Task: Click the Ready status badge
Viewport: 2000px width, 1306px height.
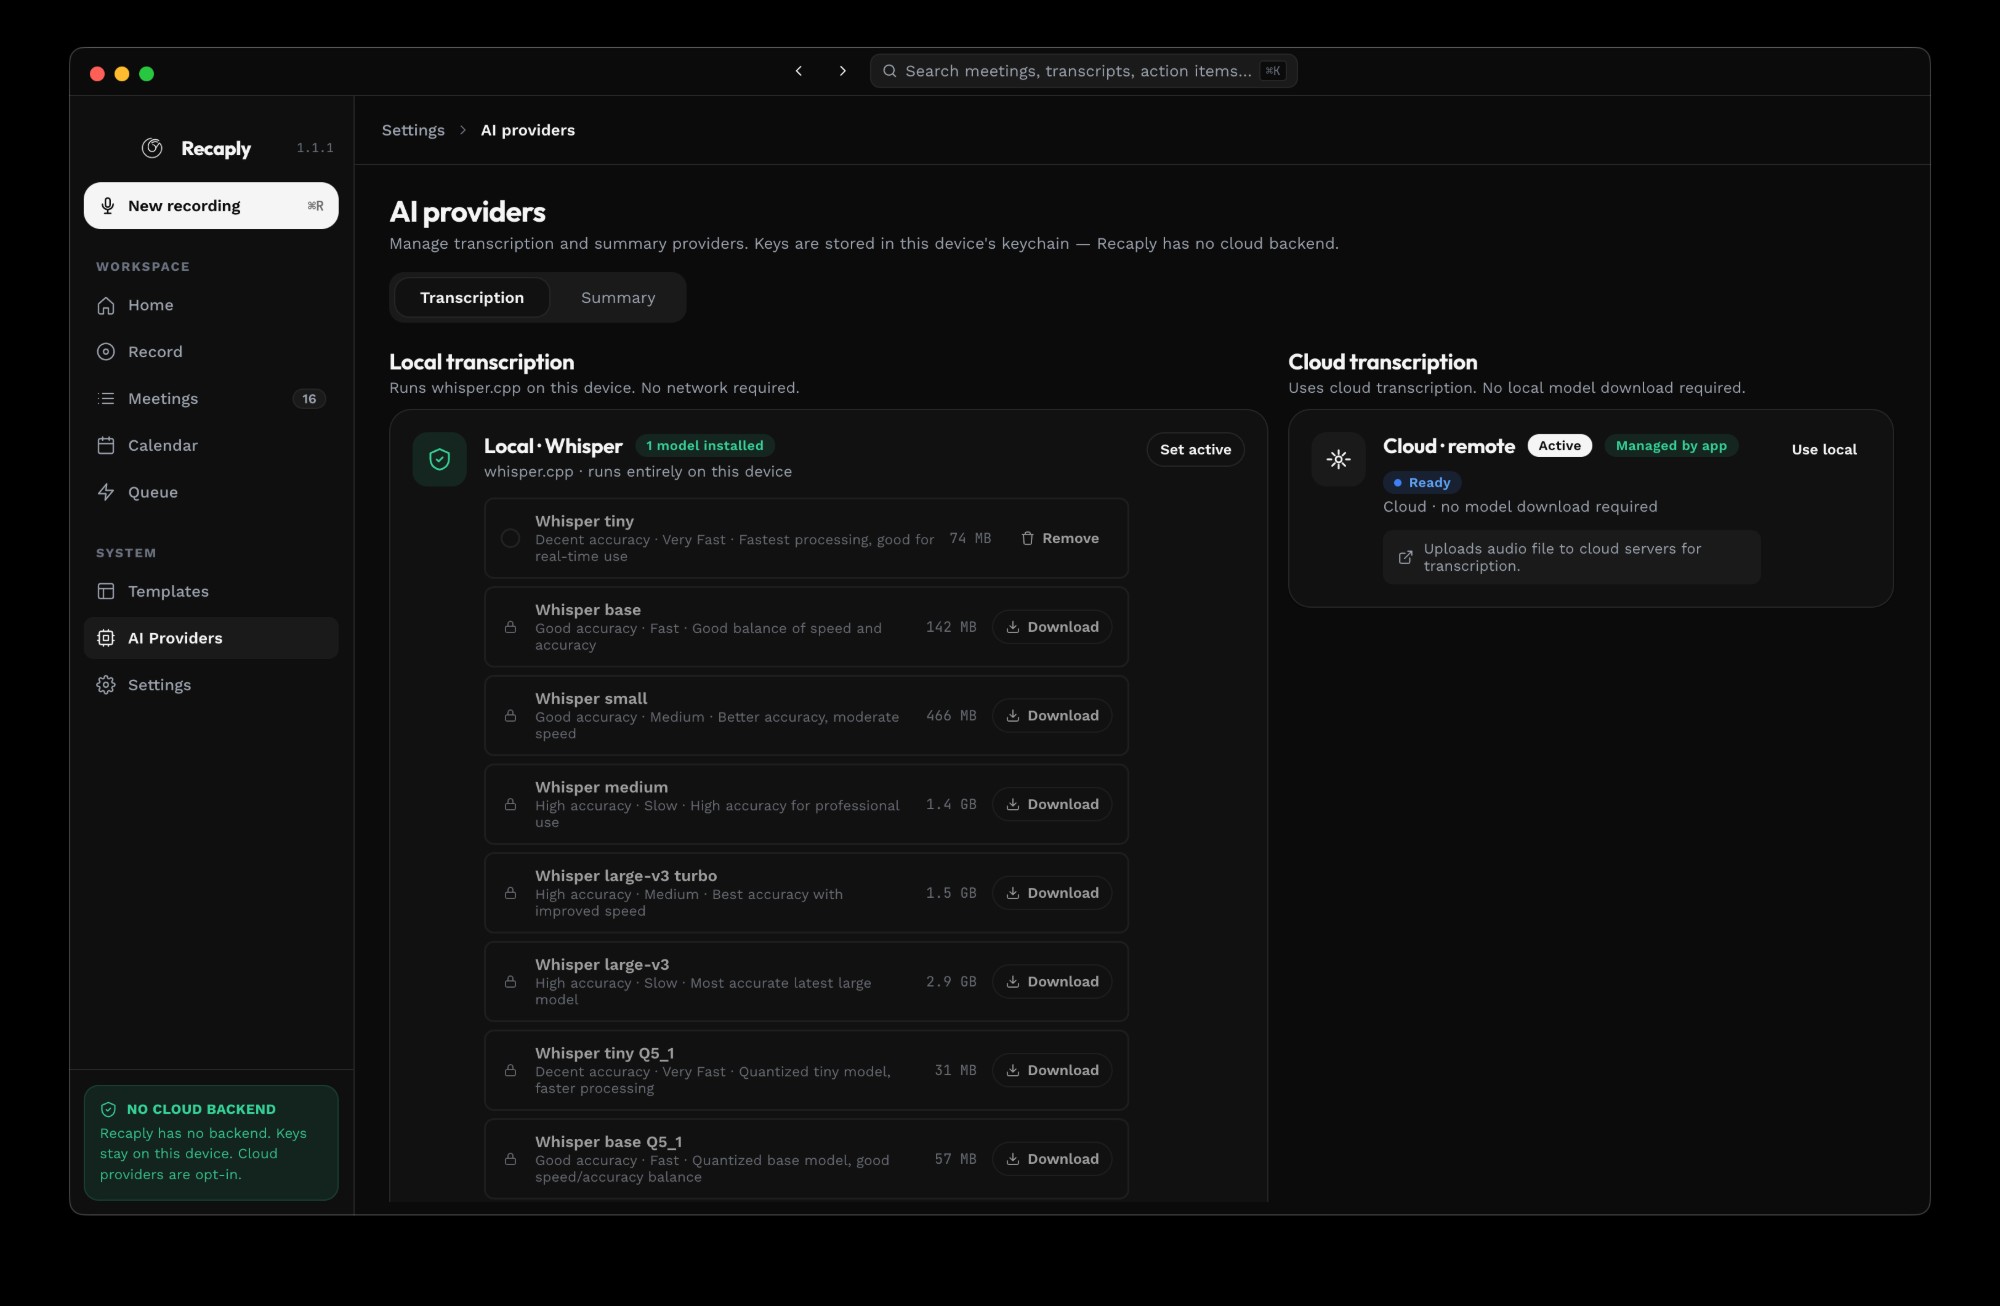Action: 1422,483
